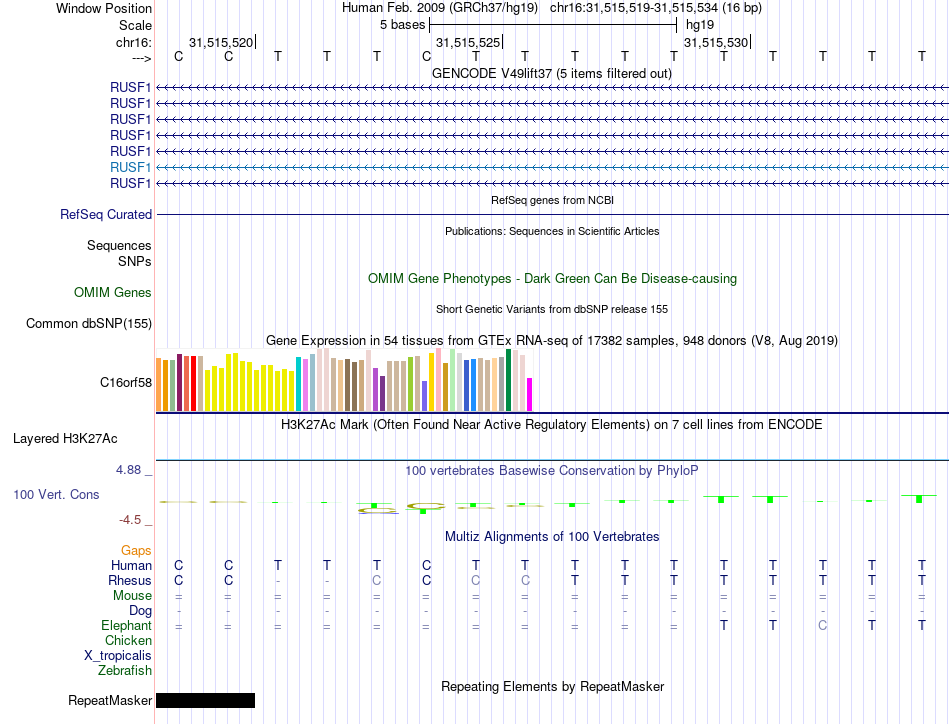This screenshot has height=724, width=950.
Task: Click the -4.5 conservation scale value
Action: click(x=130, y=520)
